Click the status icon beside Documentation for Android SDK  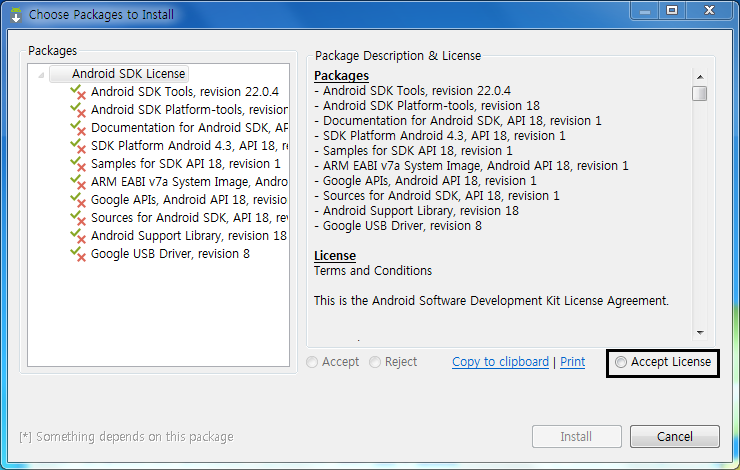click(78, 128)
